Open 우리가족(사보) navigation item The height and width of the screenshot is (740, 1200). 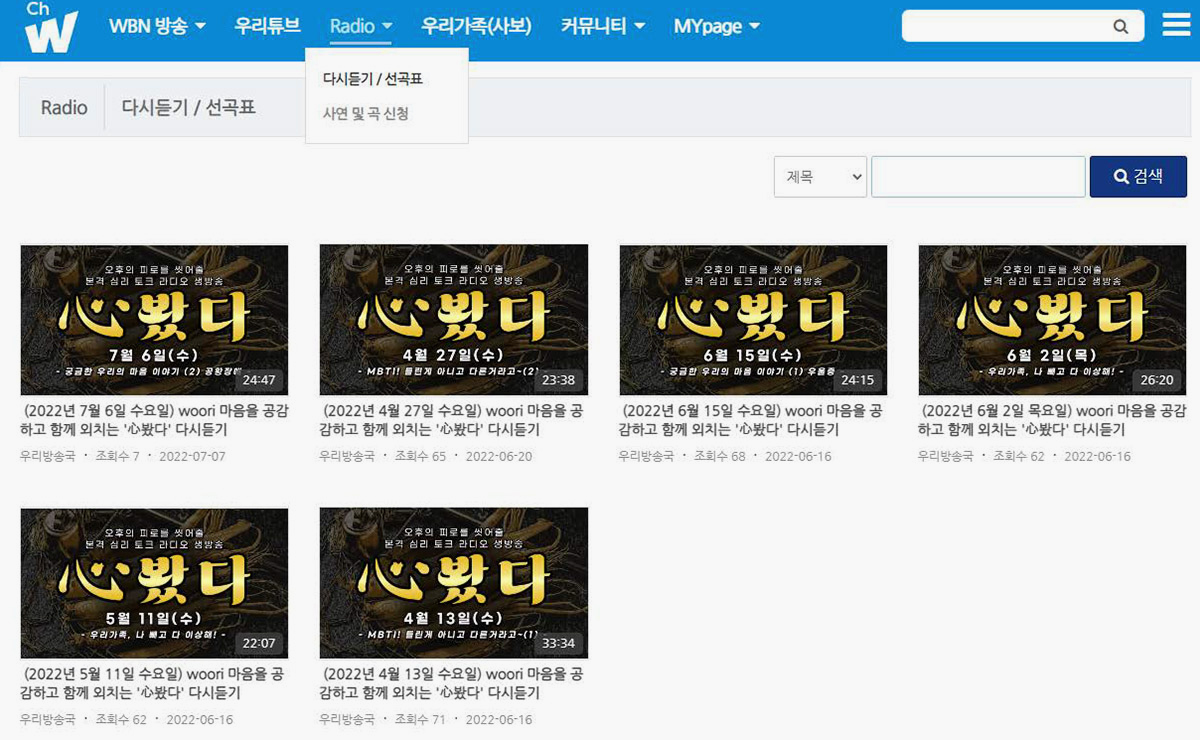click(x=476, y=26)
